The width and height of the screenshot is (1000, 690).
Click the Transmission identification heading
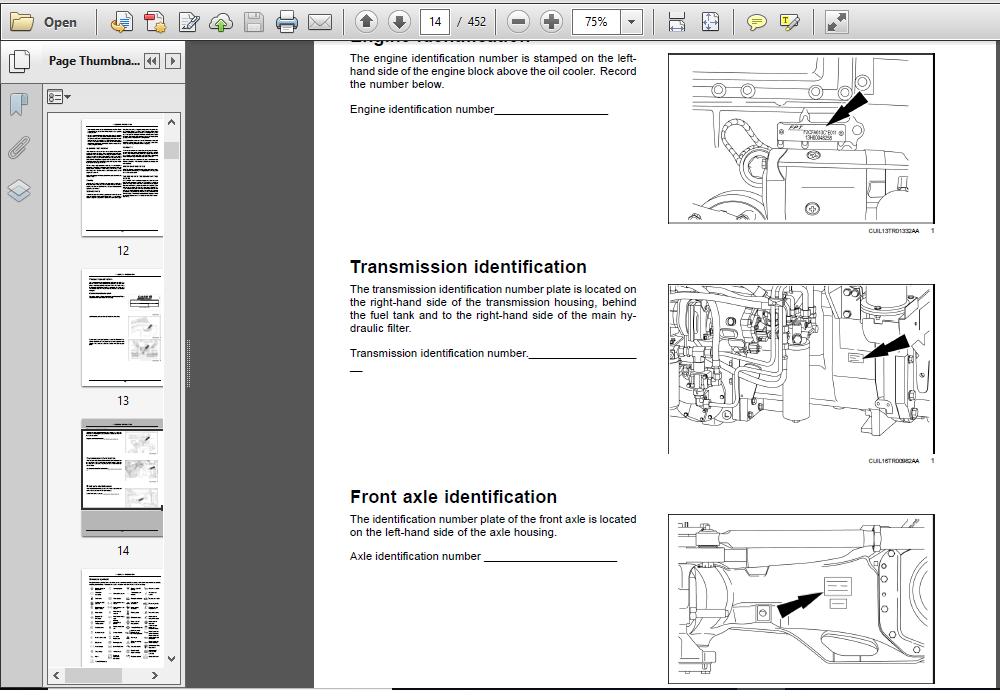point(468,267)
